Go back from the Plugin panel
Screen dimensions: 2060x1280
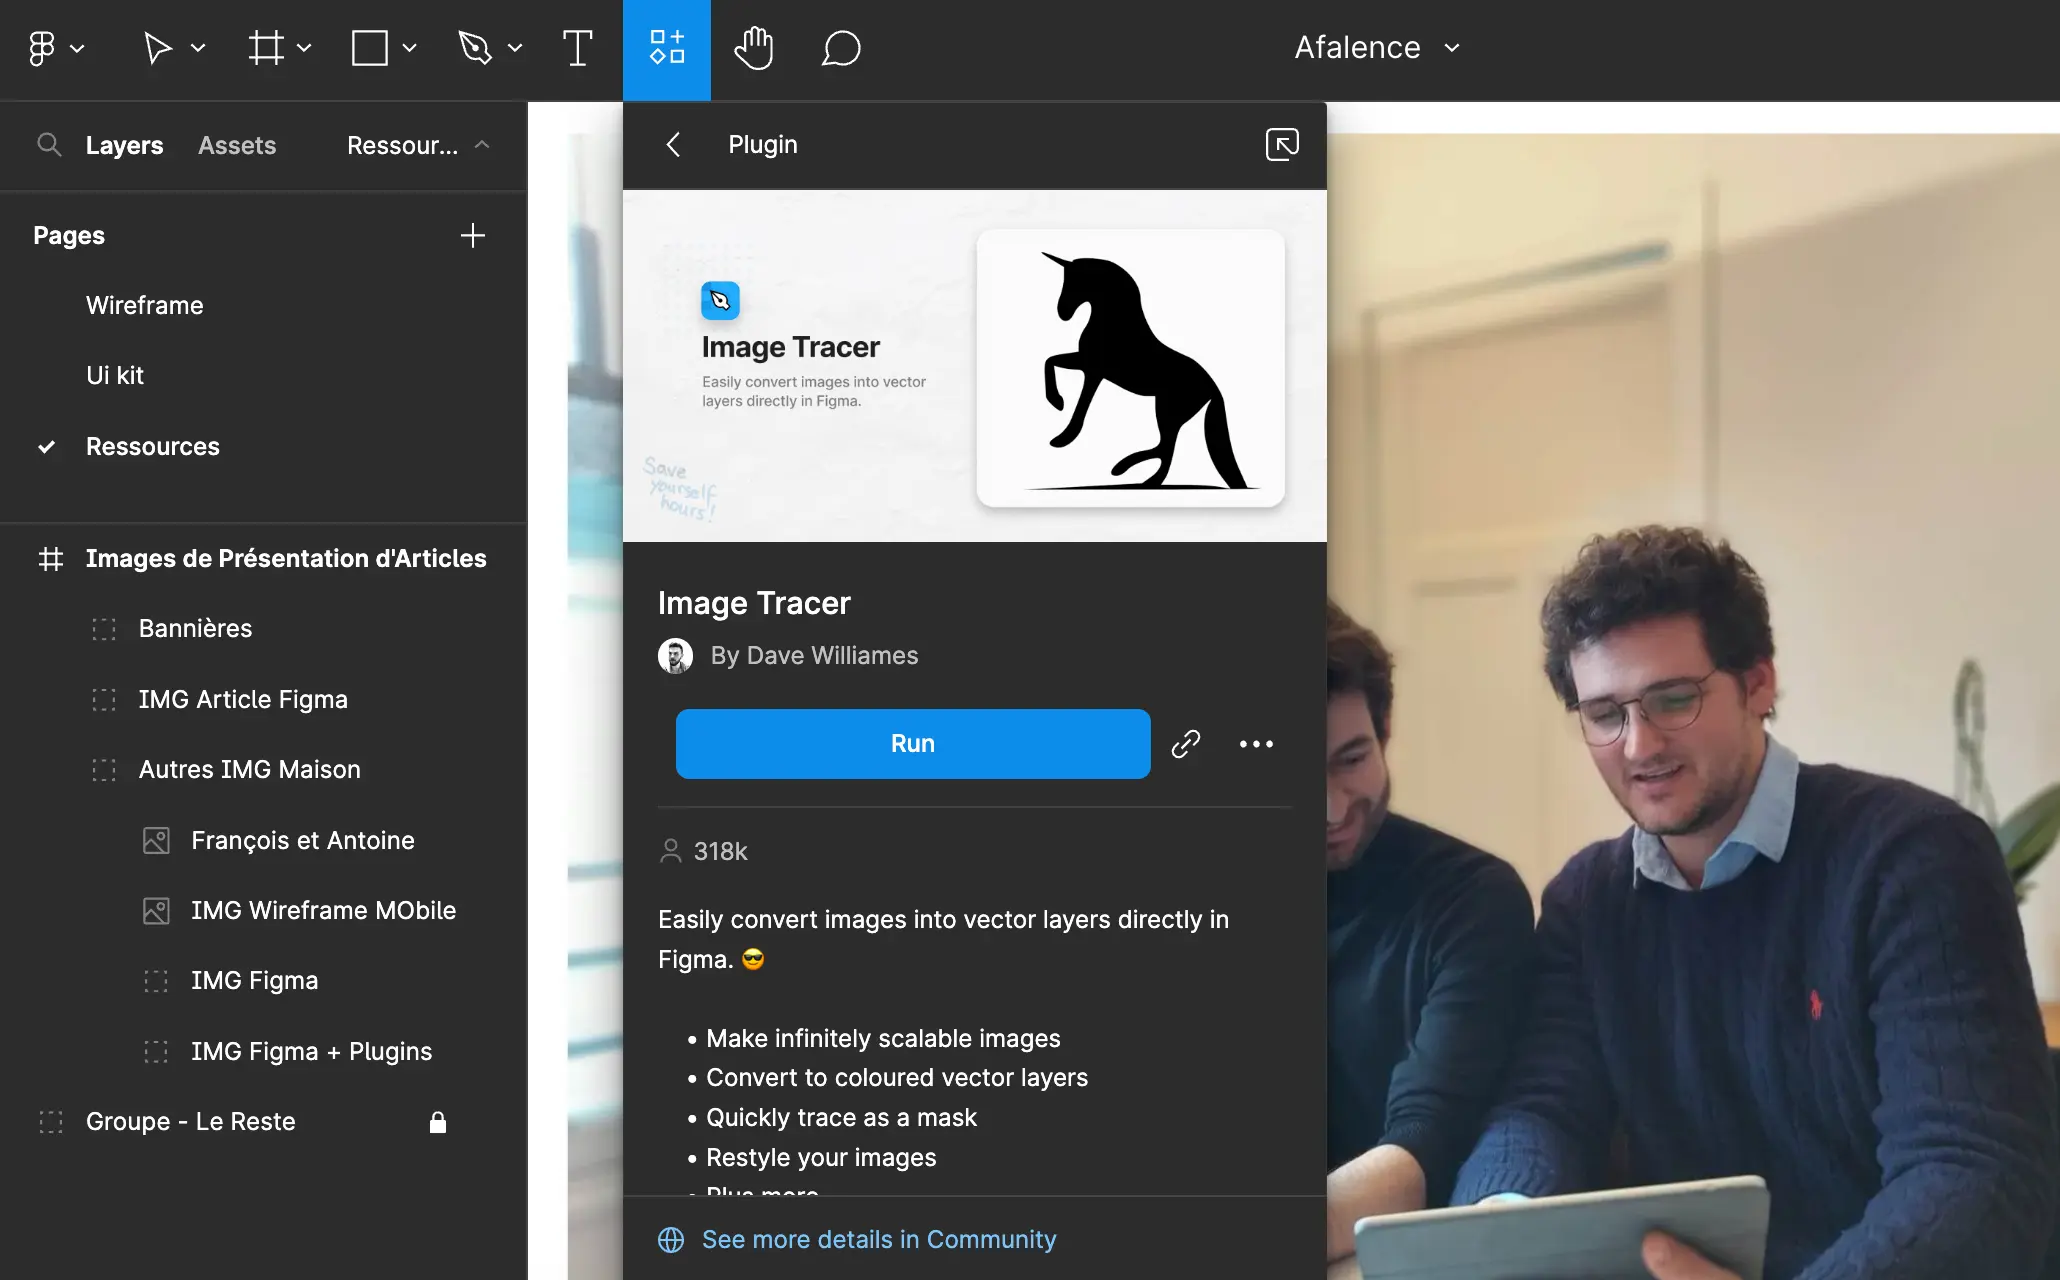[673, 145]
